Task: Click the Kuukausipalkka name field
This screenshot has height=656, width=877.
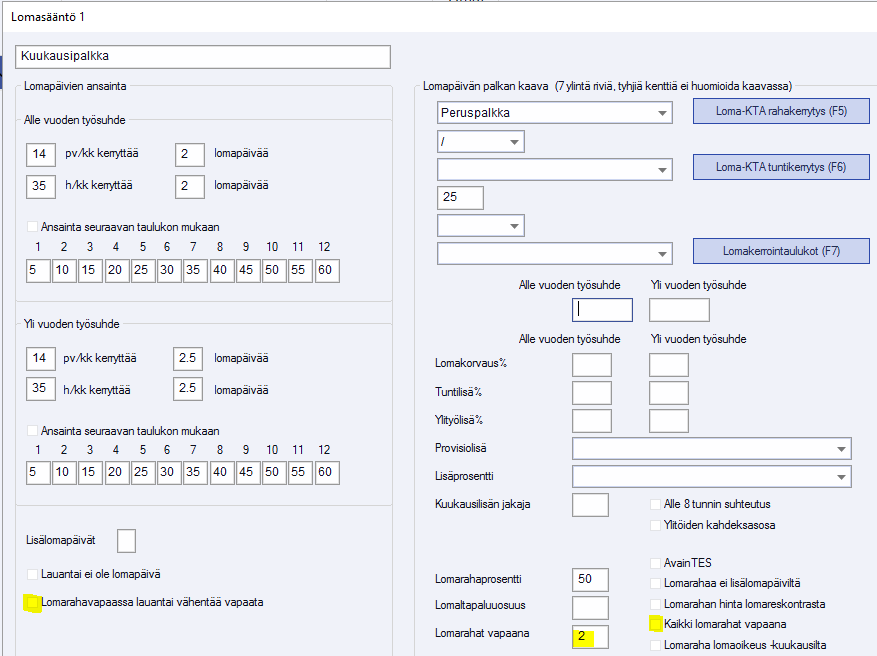Action: pos(204,57)
